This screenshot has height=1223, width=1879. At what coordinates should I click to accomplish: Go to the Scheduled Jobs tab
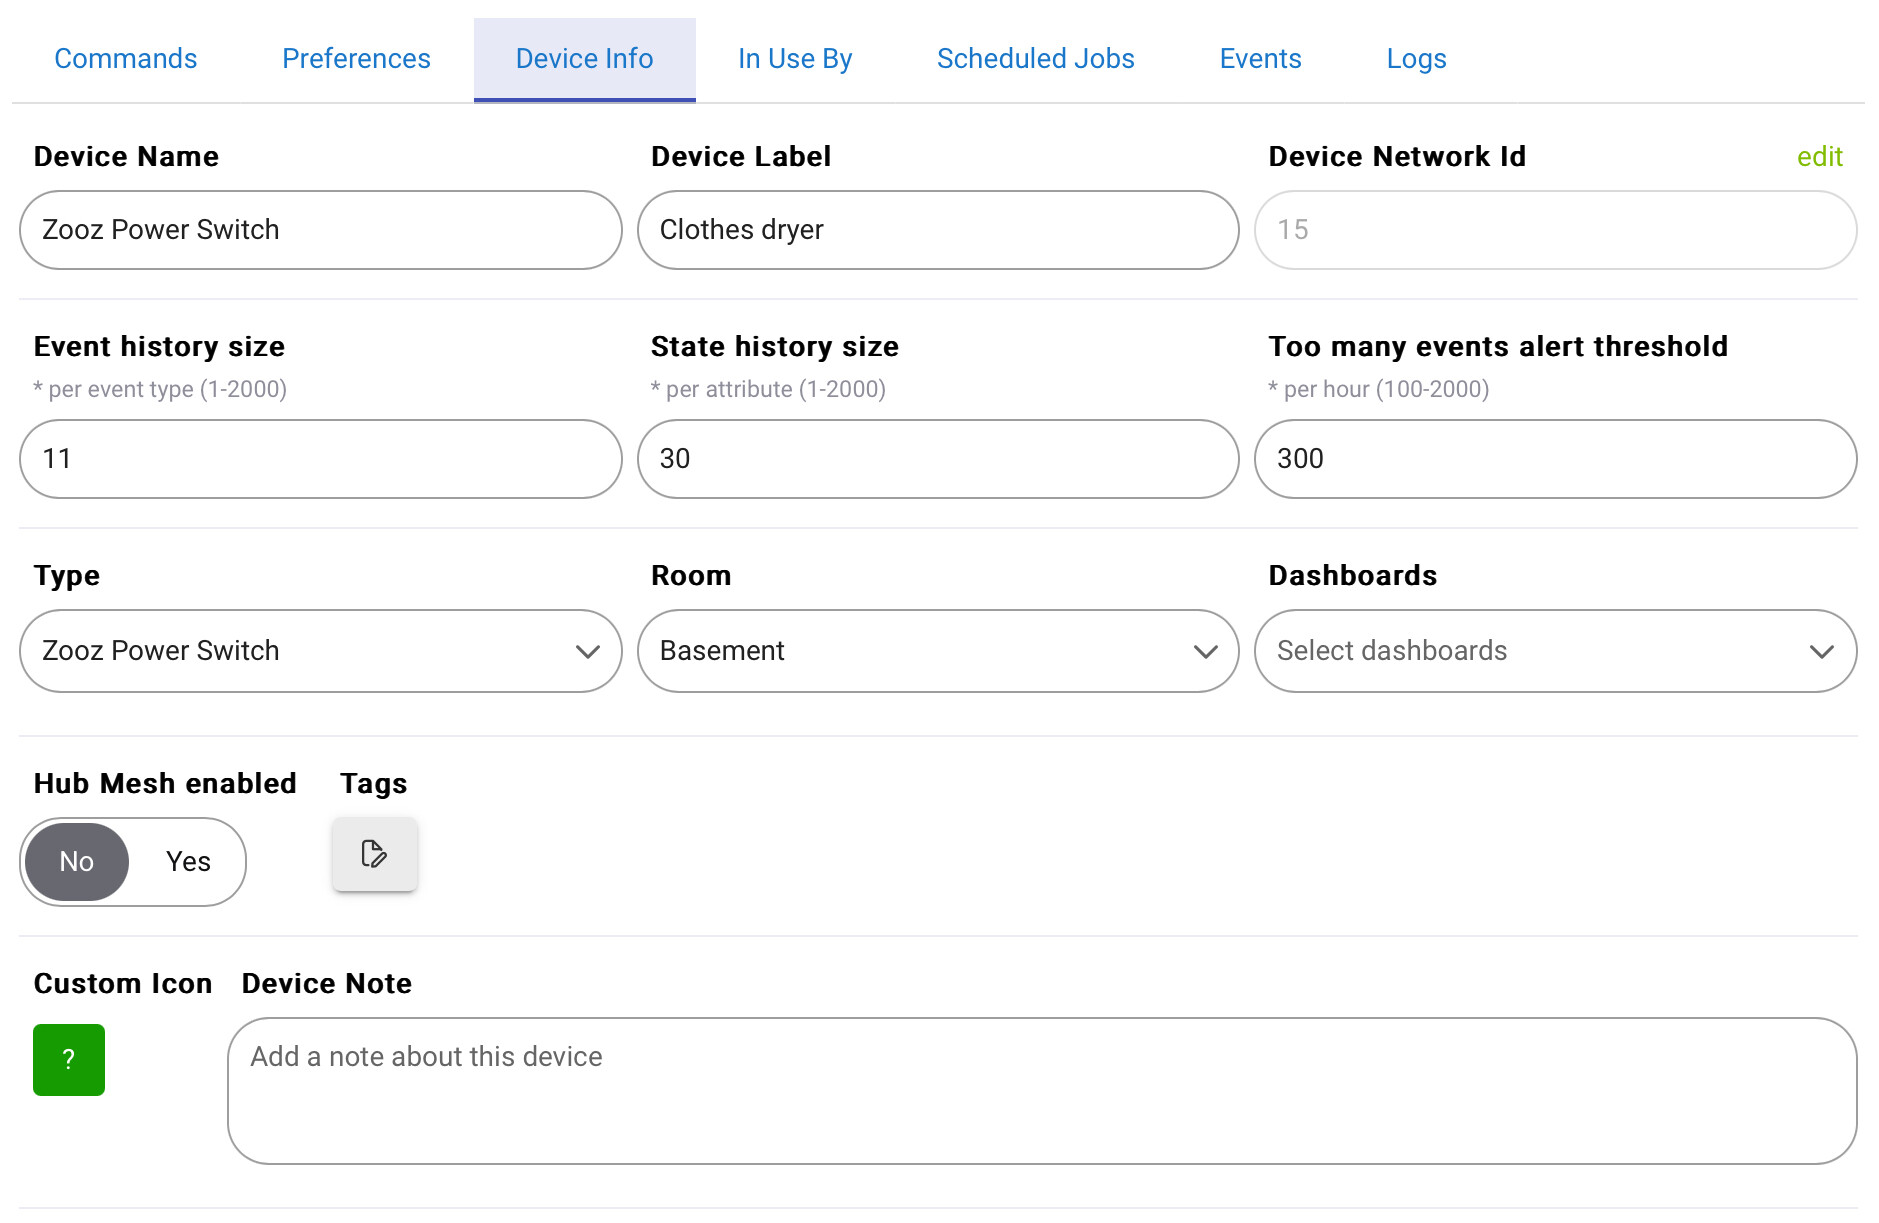[x=1036, y=59]
